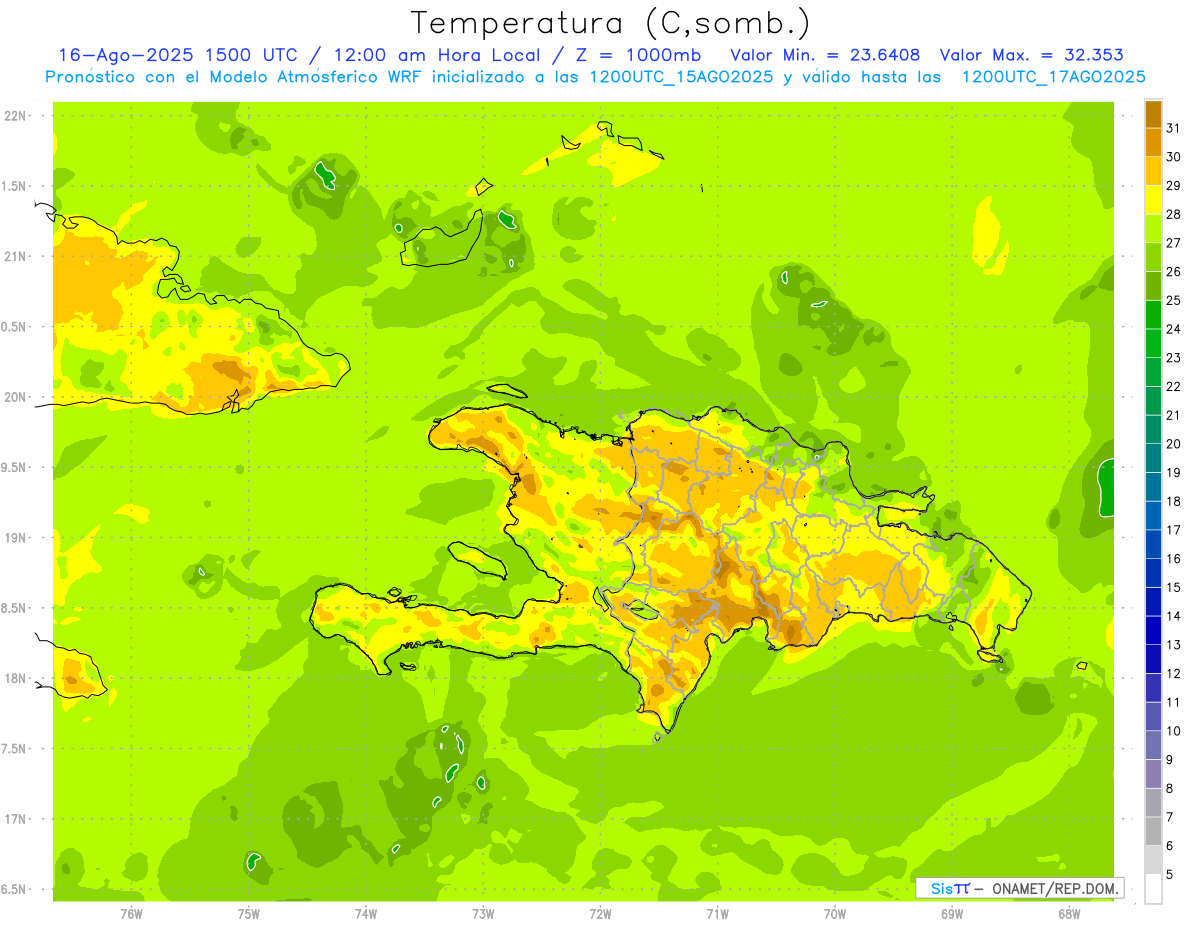Click legend value 19
1200x927 pixels.
1173,472
